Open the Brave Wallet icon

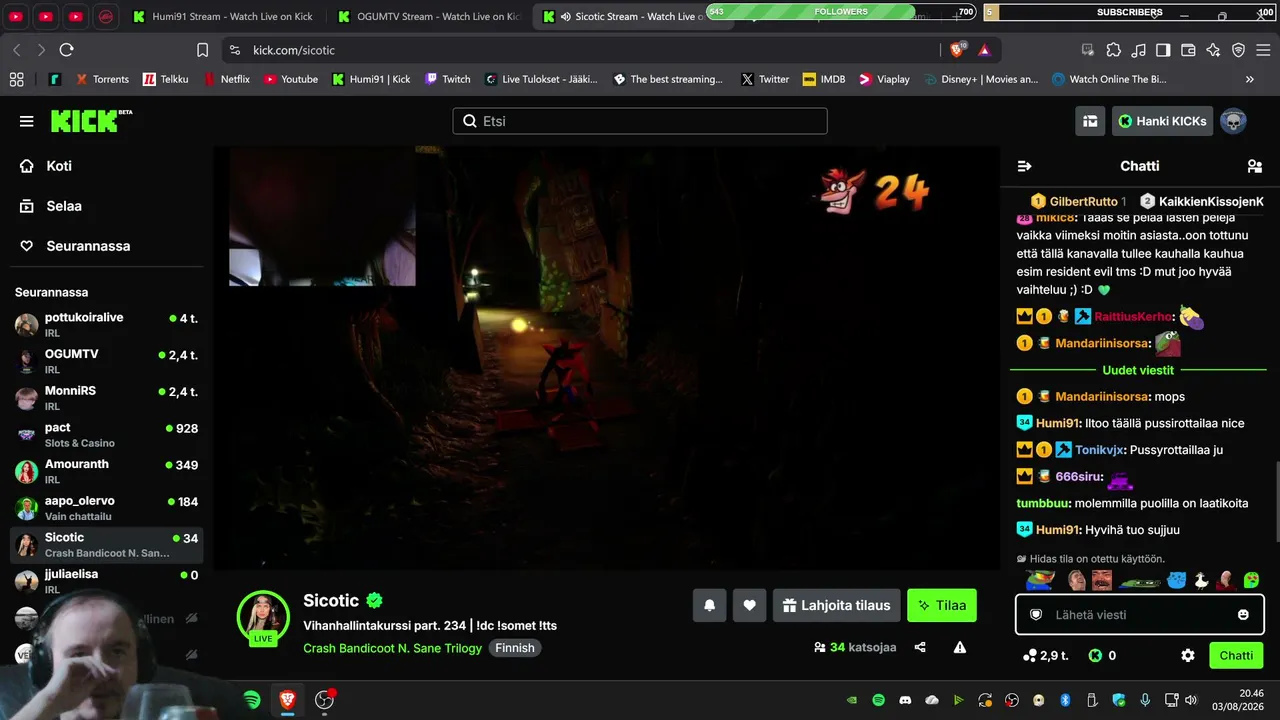1188,50
